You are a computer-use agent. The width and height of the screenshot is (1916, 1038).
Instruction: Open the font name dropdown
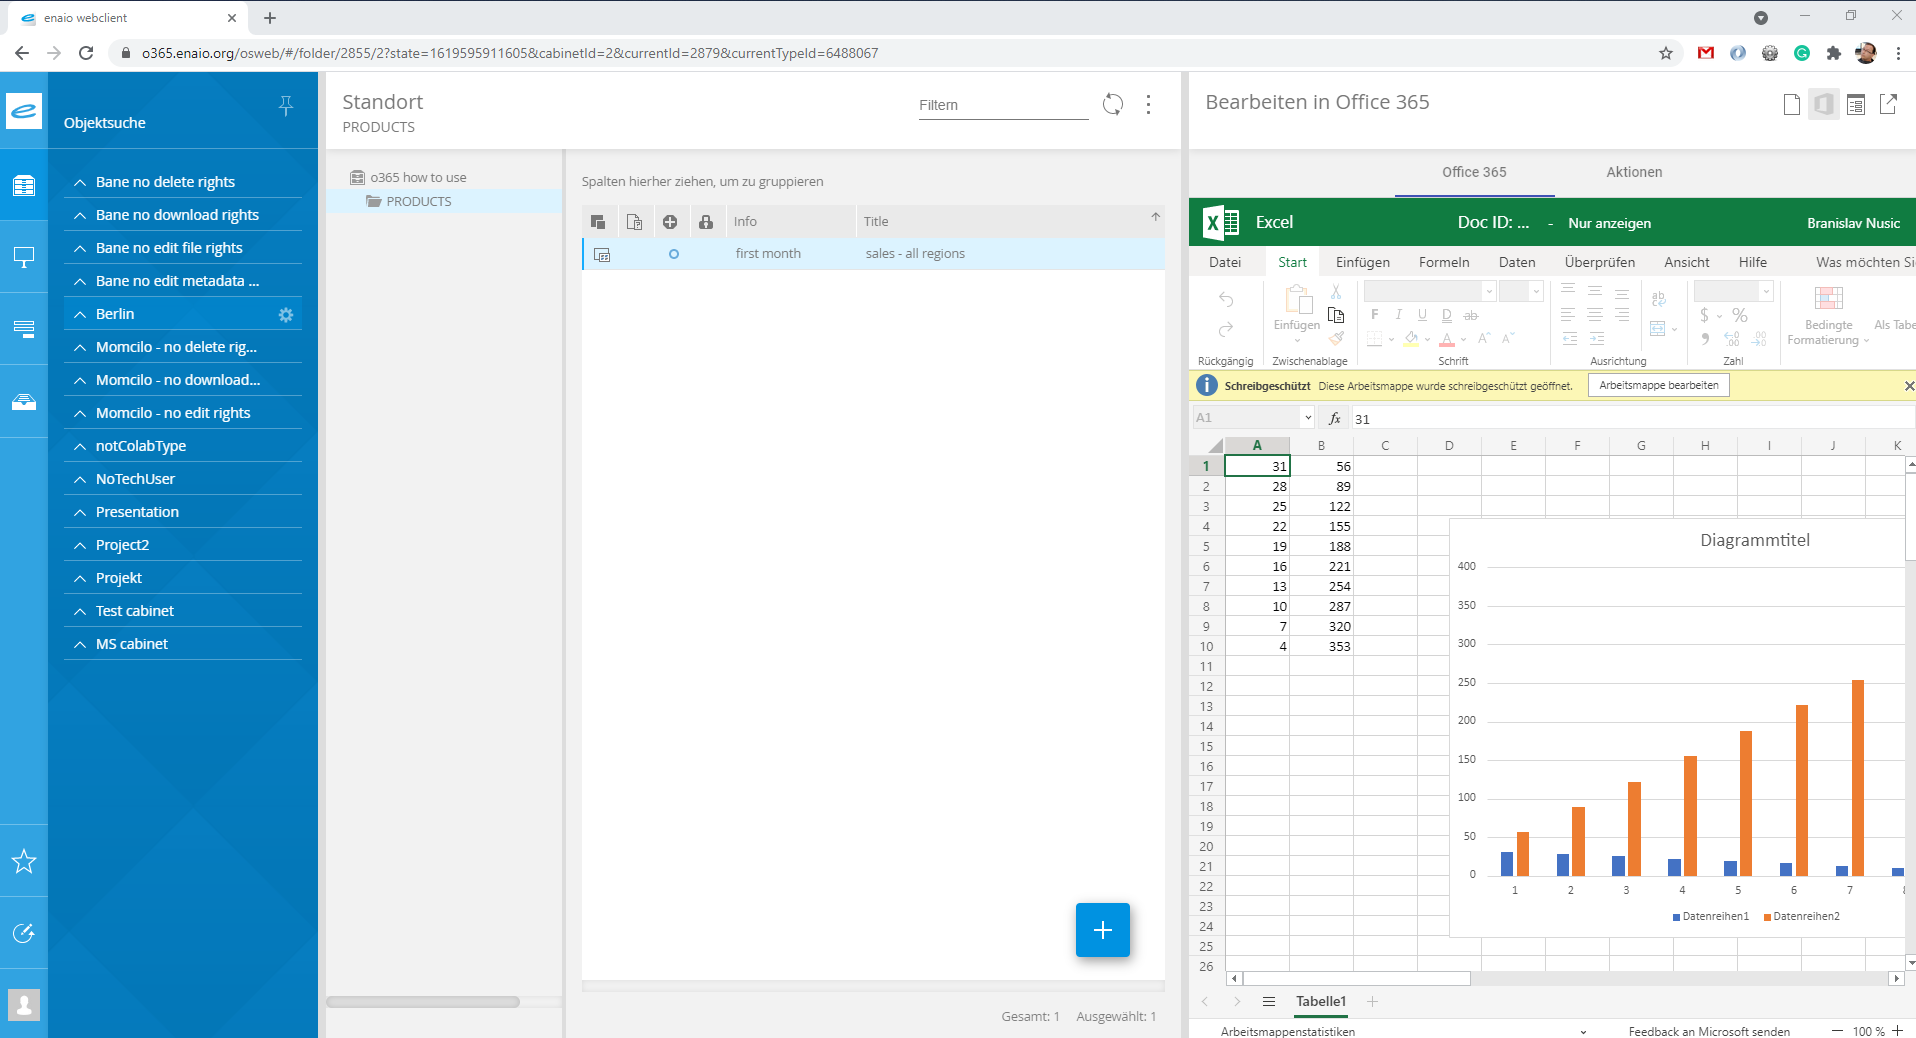point(1489,291)
